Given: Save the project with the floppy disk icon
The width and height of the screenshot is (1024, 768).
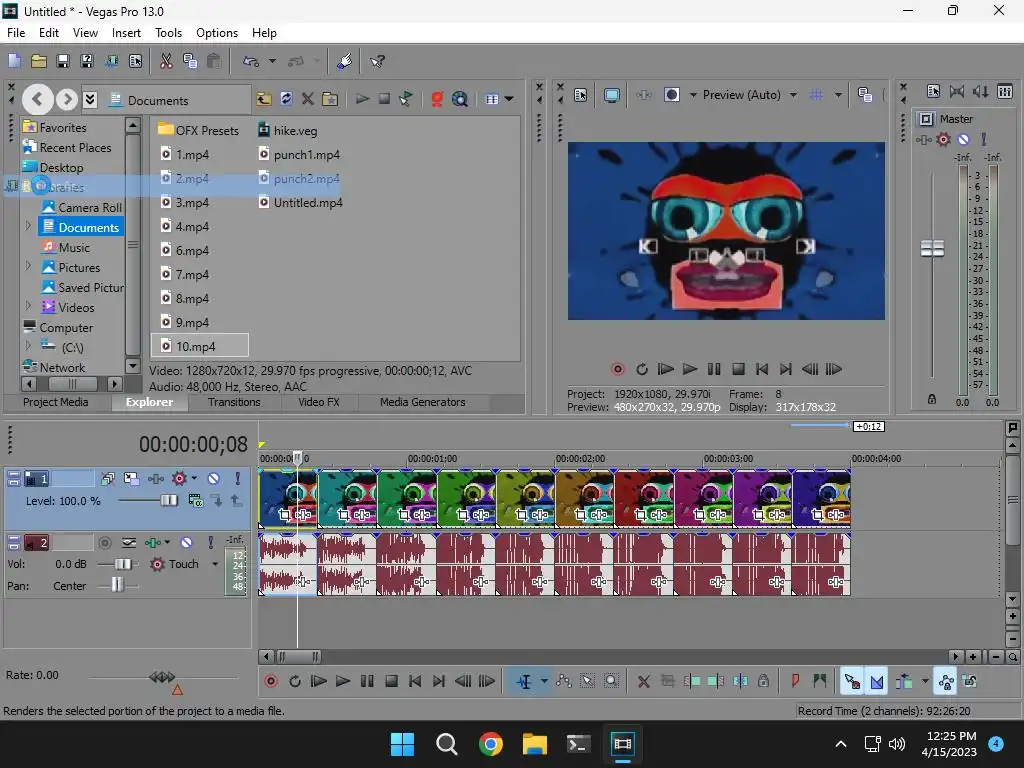Looking at the screenshot, I should tap(63, 61).
